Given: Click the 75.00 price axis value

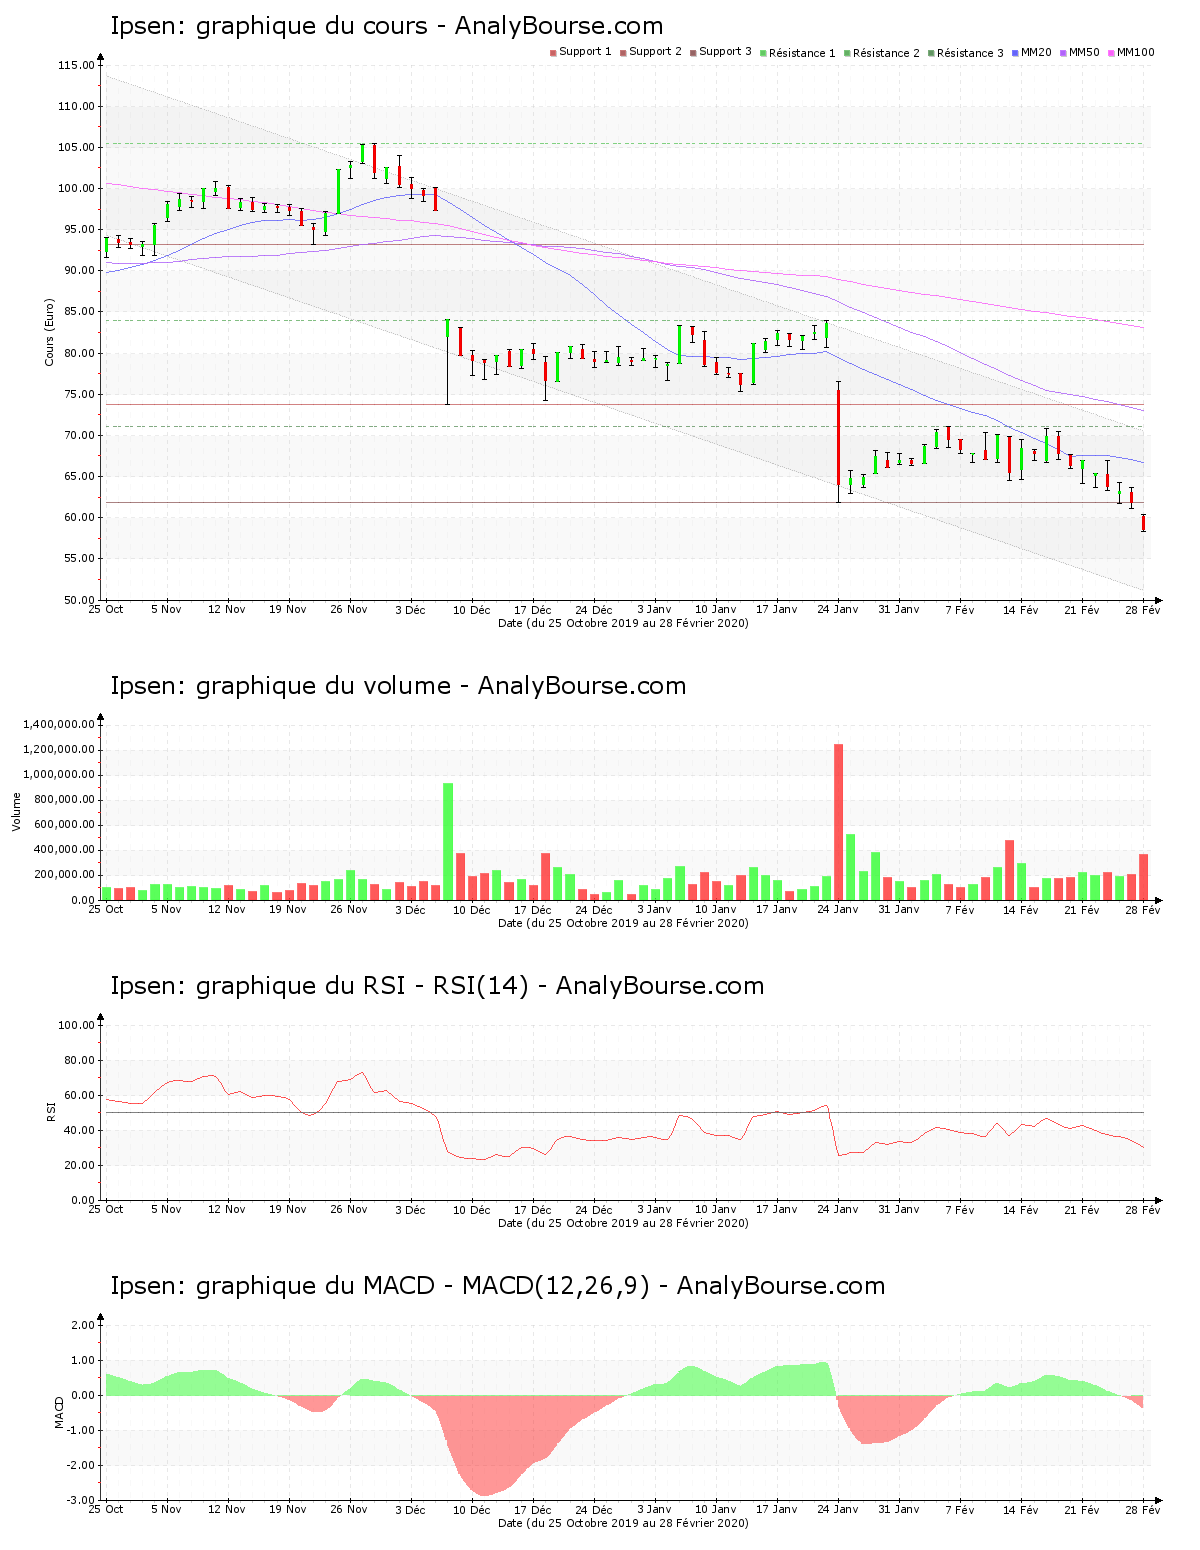Looking at the screenshot, I should [x=80, y=395].
